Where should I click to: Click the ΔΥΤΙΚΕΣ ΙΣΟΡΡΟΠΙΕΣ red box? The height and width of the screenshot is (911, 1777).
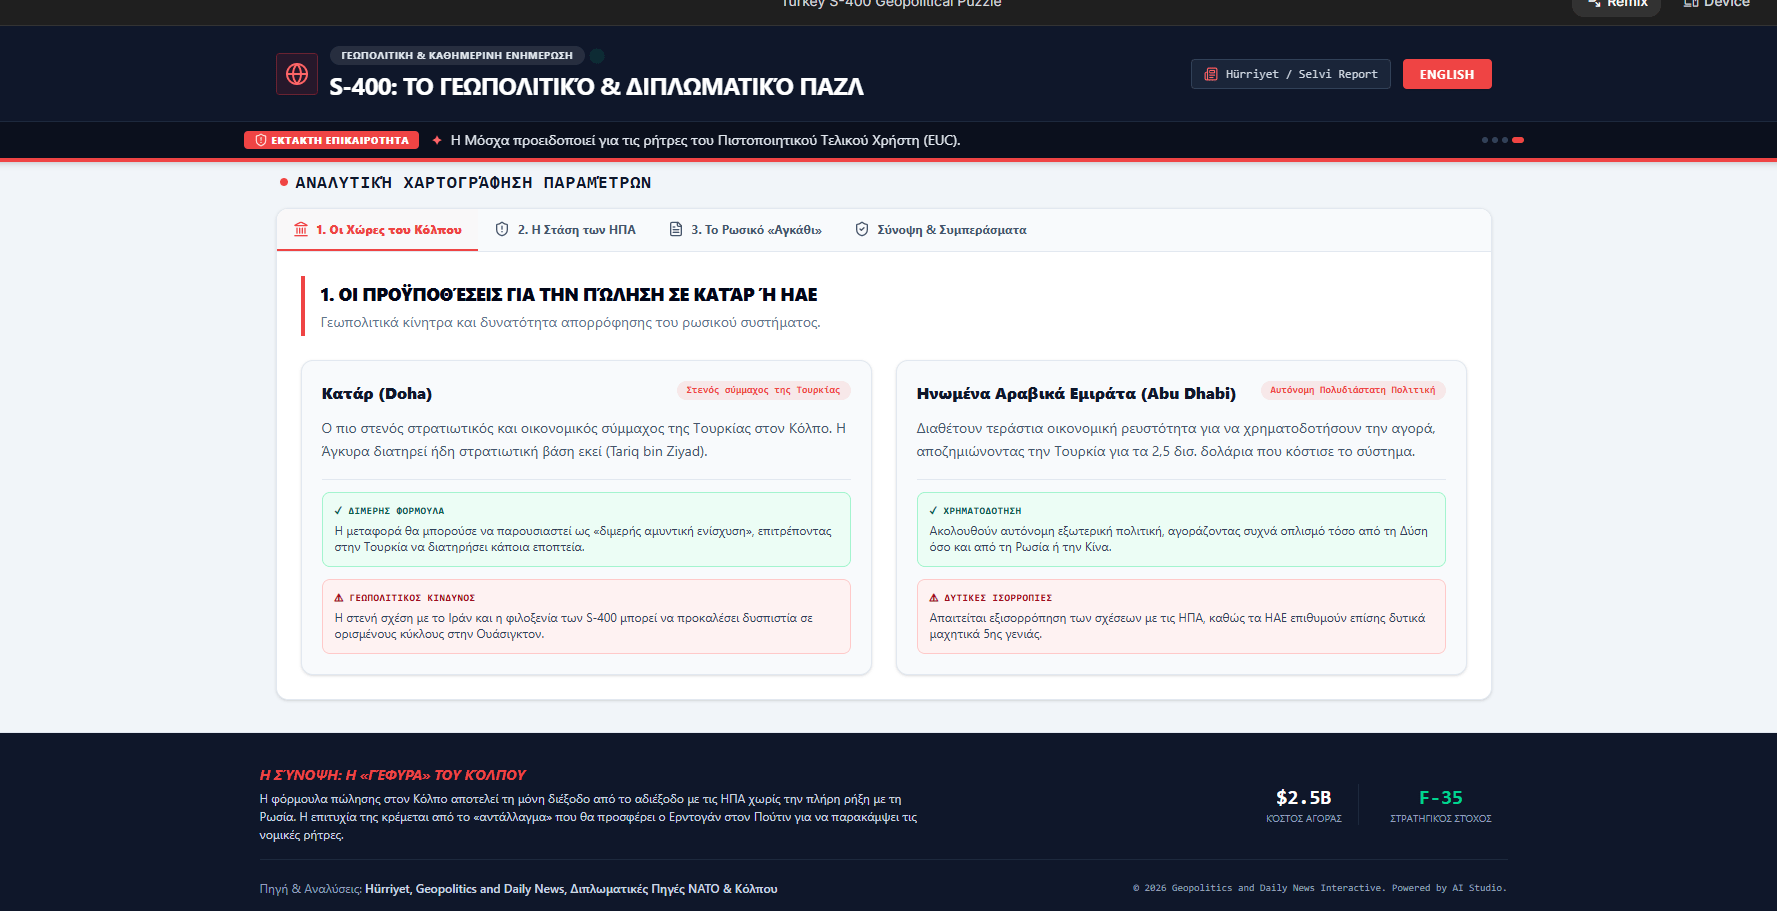pyautogui.click(x=1181, y=616)
